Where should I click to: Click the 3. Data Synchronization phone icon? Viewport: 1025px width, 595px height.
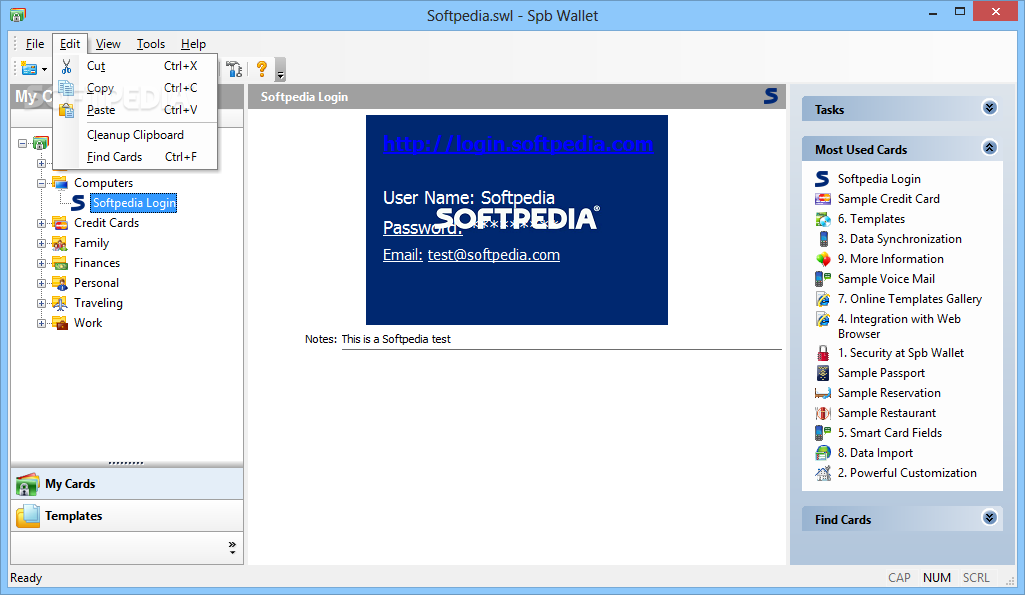823,239
